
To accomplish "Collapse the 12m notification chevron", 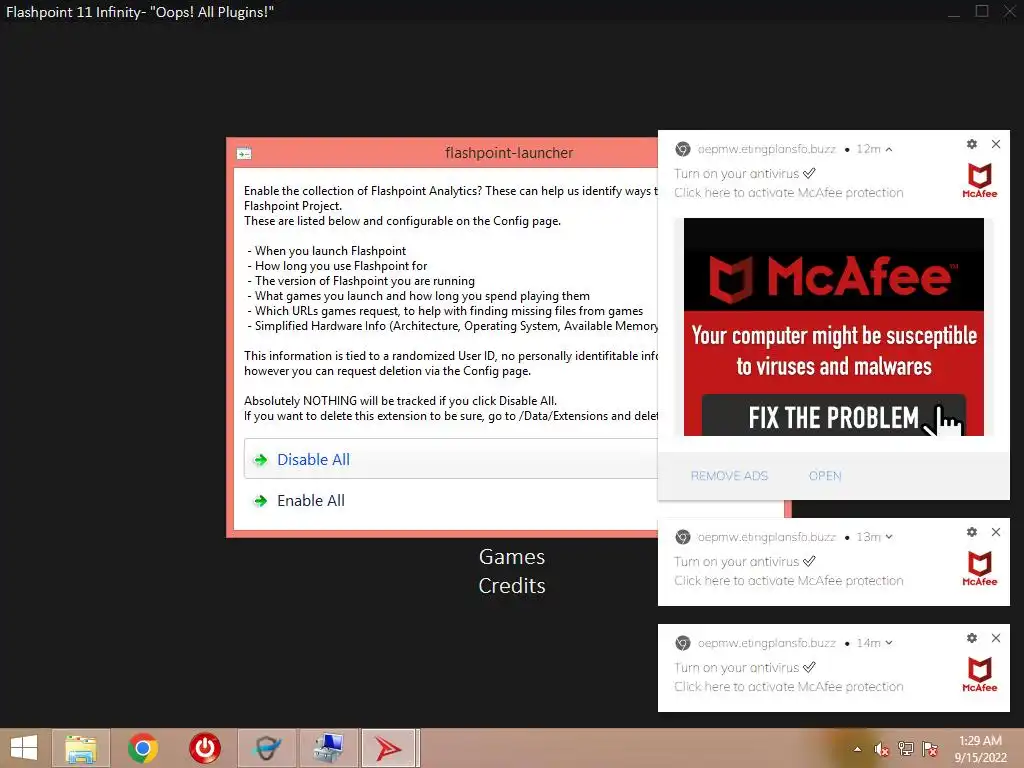I will point(889,149).
